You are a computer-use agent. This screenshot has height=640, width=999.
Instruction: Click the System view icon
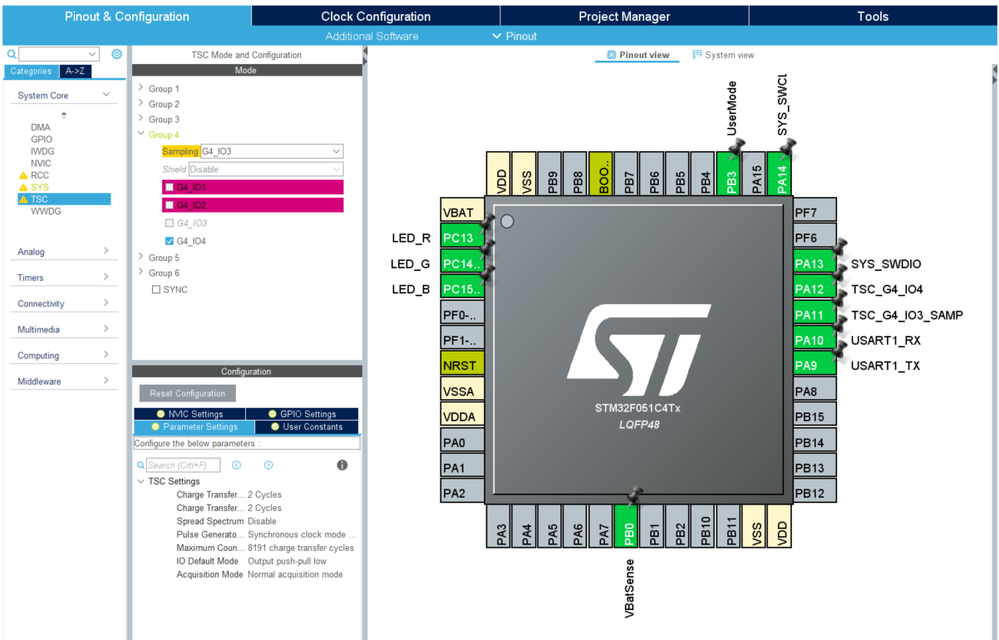click(x=697, y=55)
